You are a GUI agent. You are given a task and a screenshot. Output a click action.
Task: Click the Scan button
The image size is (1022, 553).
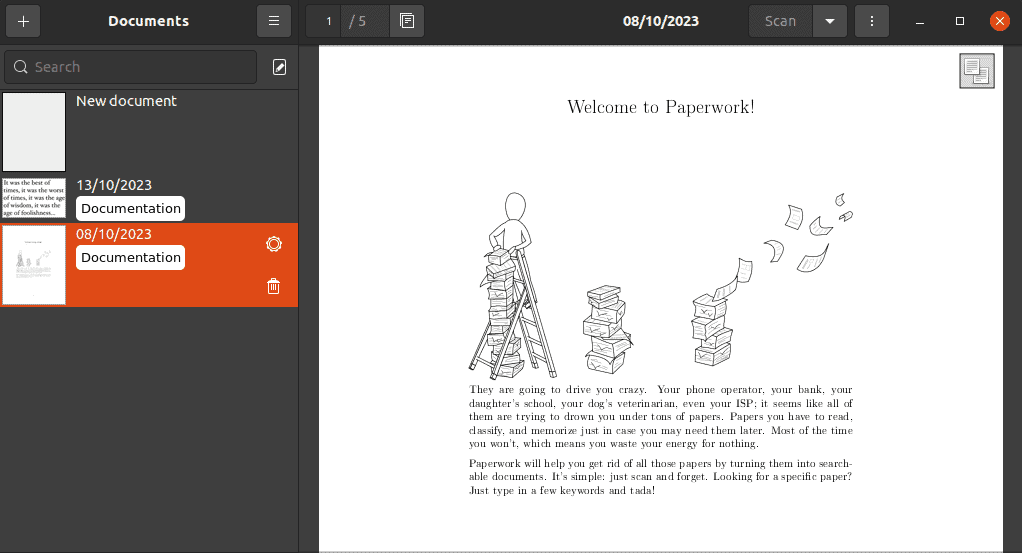pos(780,21)
